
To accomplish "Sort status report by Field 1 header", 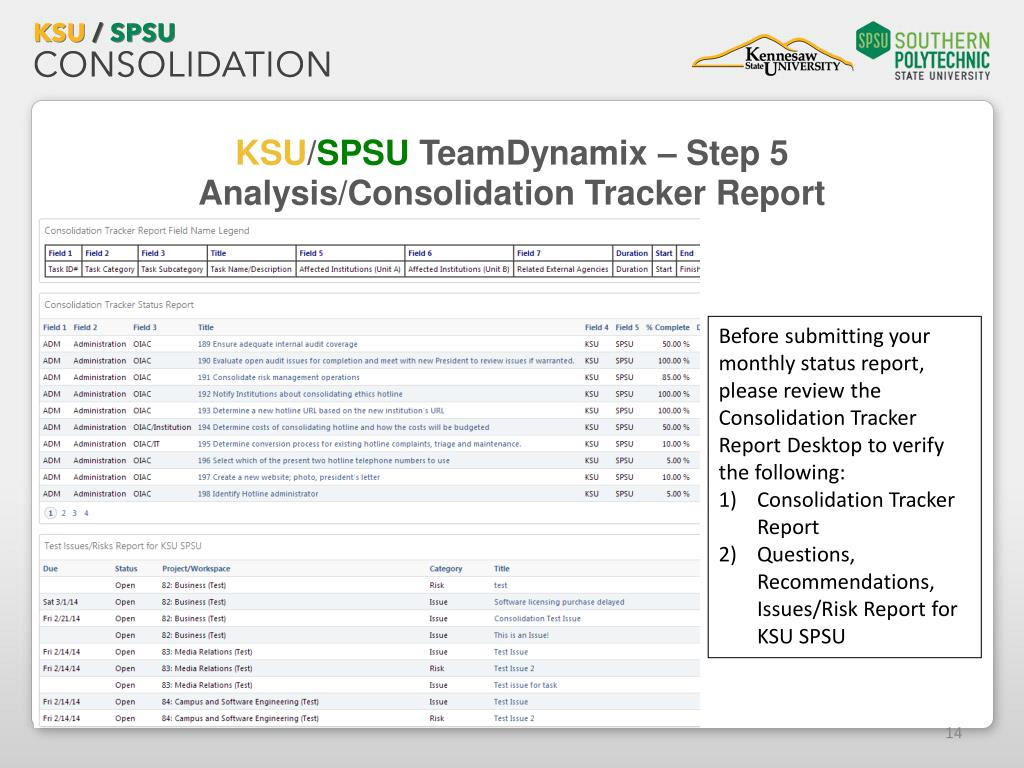I will coord(55,328).
